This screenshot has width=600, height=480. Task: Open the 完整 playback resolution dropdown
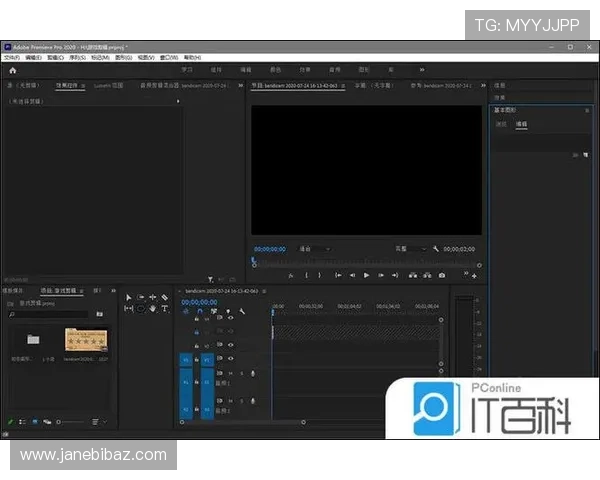click(410, 249)
